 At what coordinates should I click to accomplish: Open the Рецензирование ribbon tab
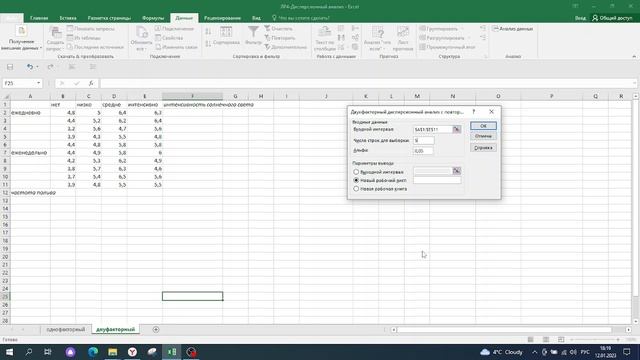pyautogui.click(x=222, y=18)
